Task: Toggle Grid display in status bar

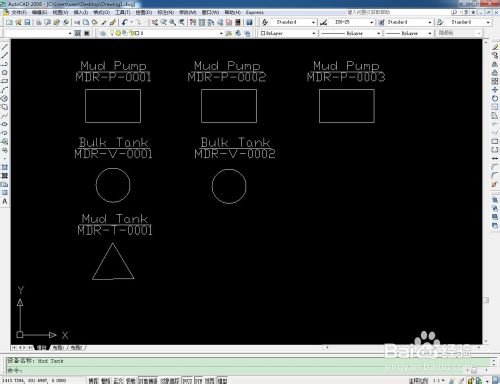Action: (105, 380)
